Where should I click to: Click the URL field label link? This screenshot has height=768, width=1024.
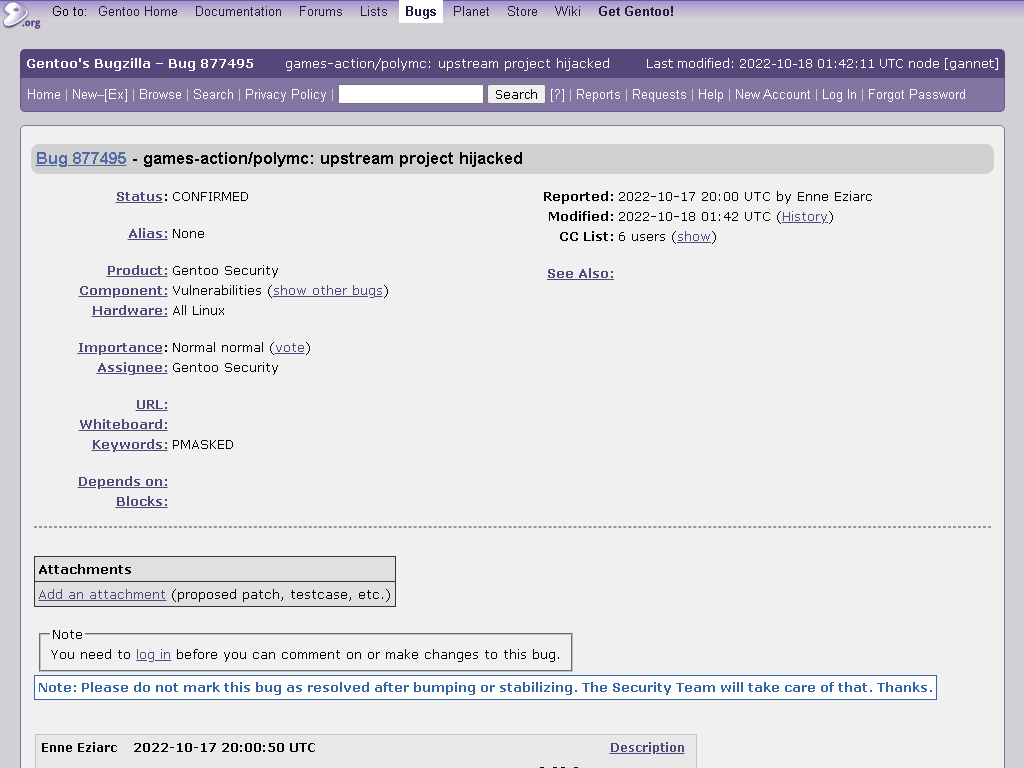(x=152, y=405)
